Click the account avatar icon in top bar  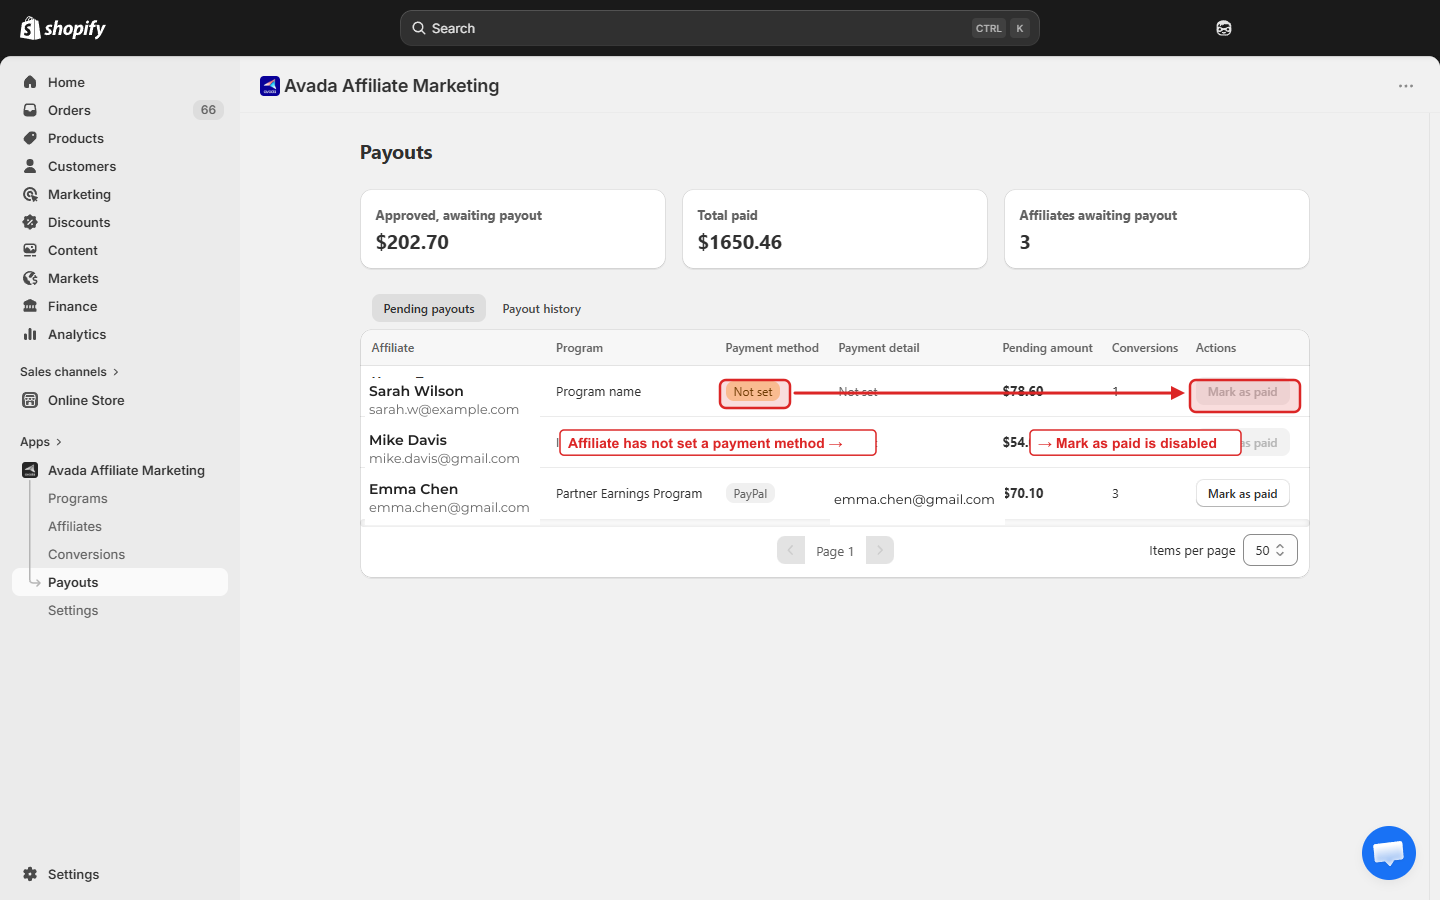(x=1224, y=28)
